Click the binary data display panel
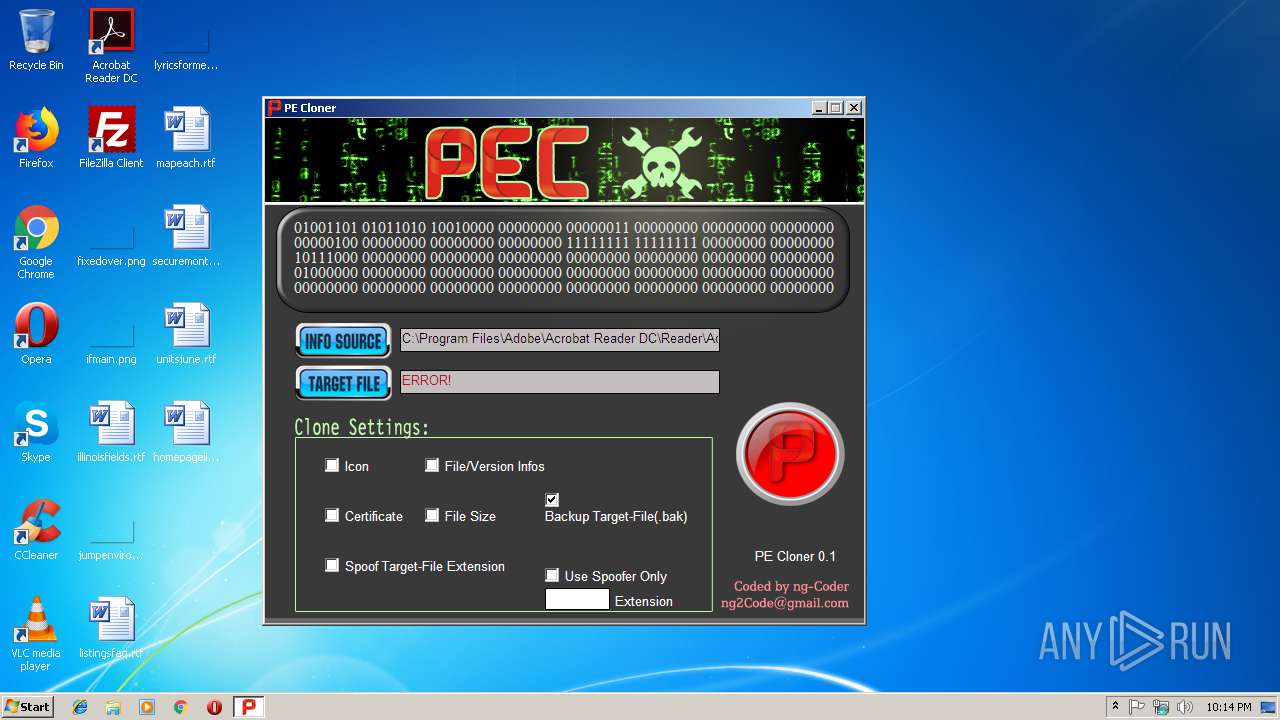The width and height of the screenshot is (1280, 720). tap(563, 258)
